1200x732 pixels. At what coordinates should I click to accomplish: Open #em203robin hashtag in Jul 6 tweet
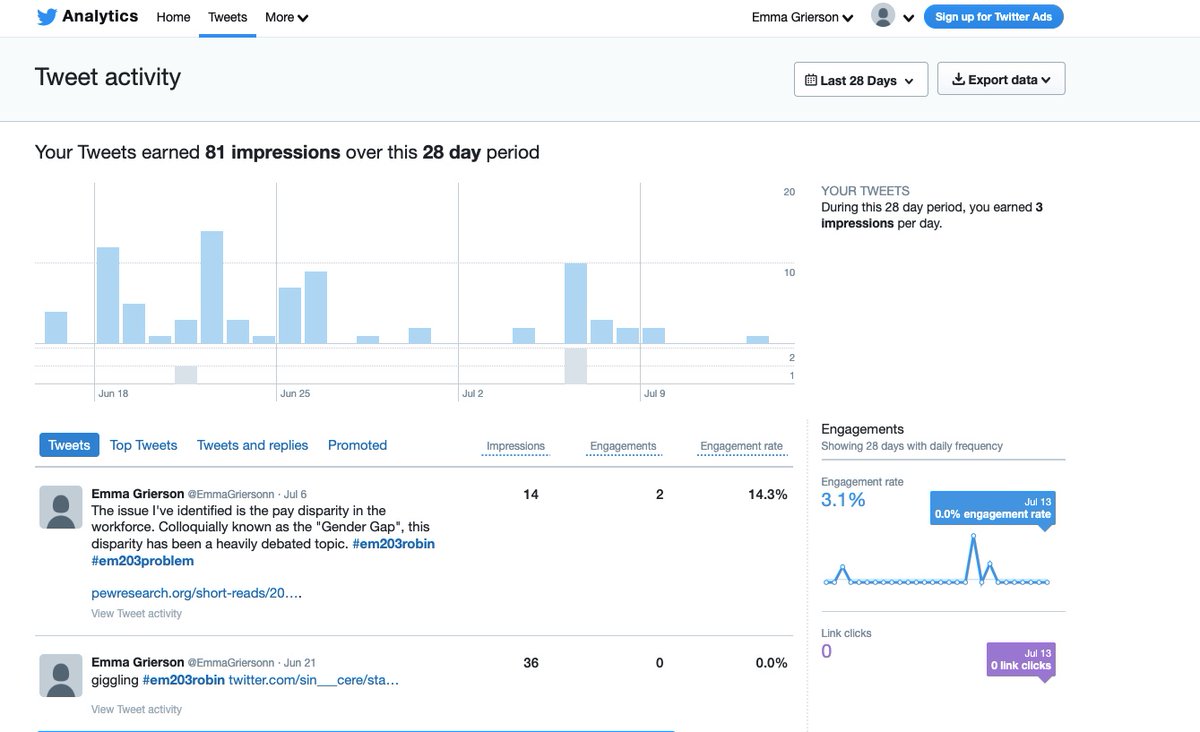(393, 544)
